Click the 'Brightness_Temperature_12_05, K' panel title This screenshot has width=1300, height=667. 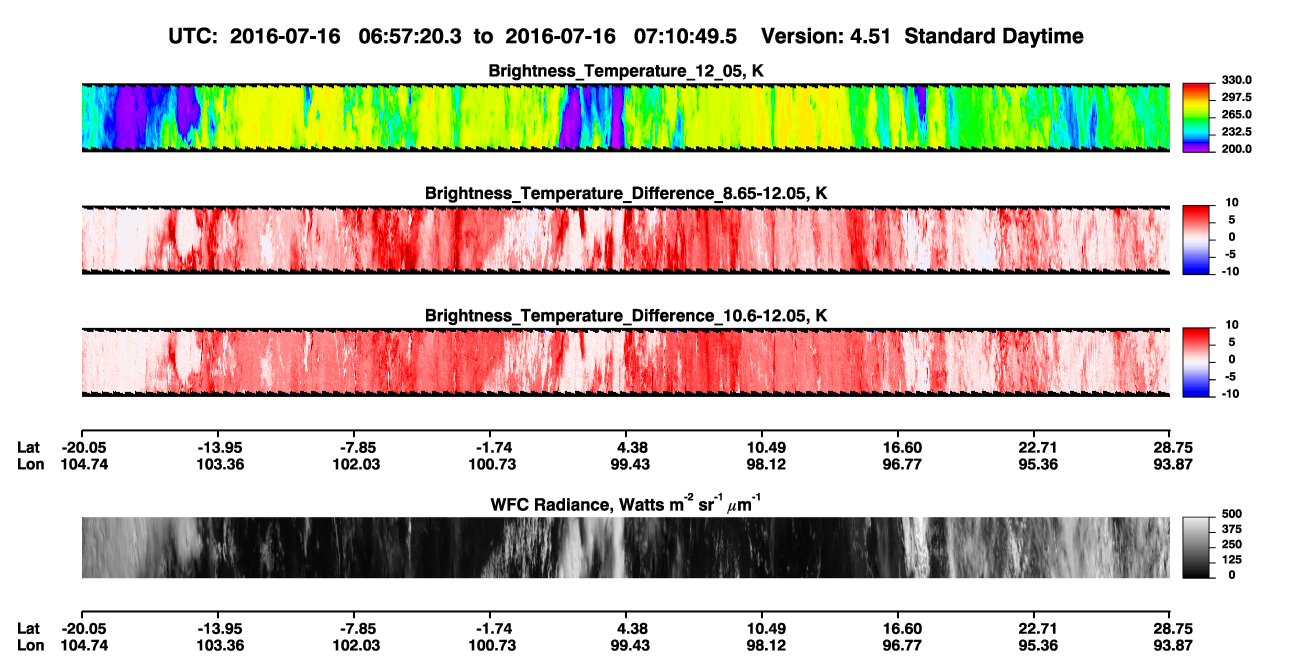[626, 71]
